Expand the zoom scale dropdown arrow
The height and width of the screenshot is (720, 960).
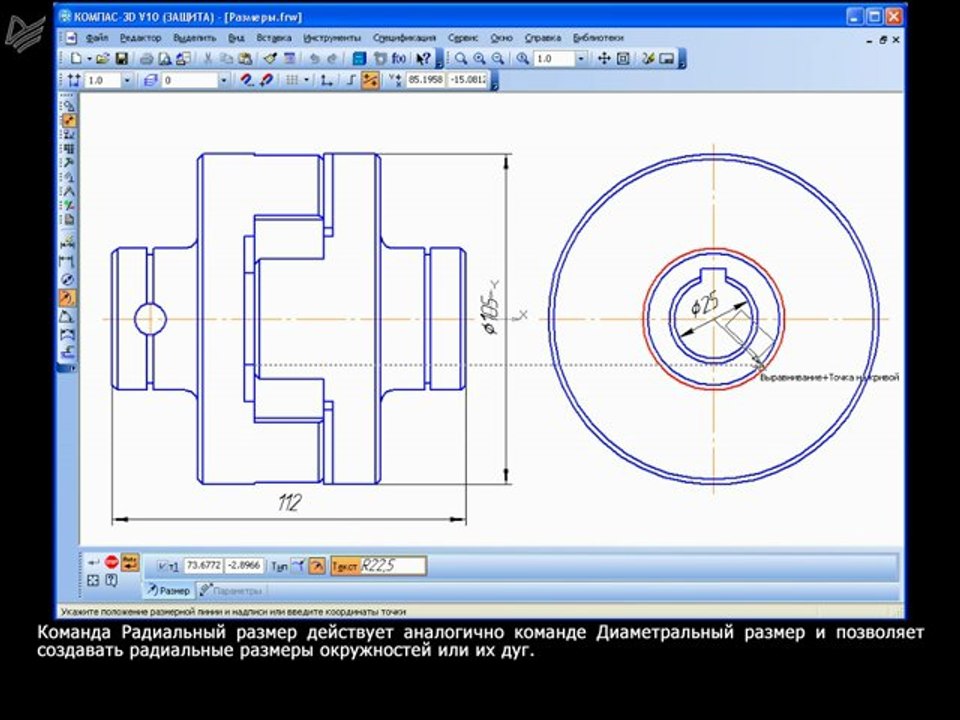point(580,59)
